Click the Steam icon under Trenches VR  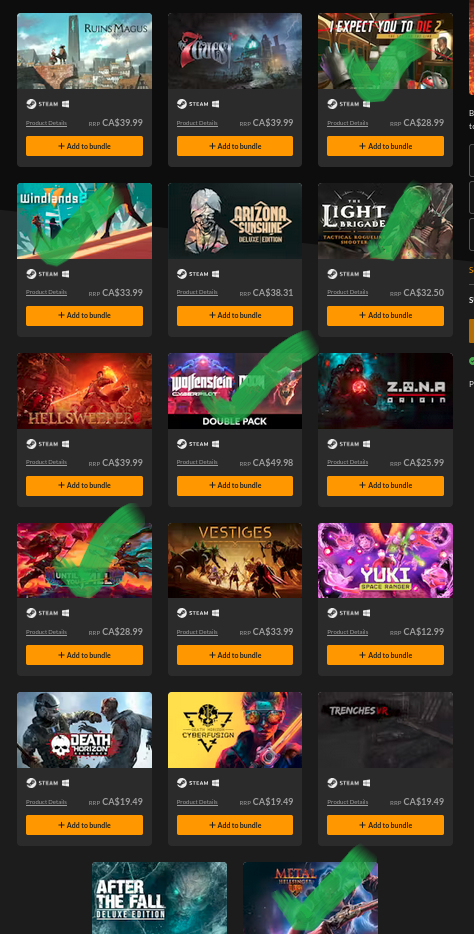(332, 783)
